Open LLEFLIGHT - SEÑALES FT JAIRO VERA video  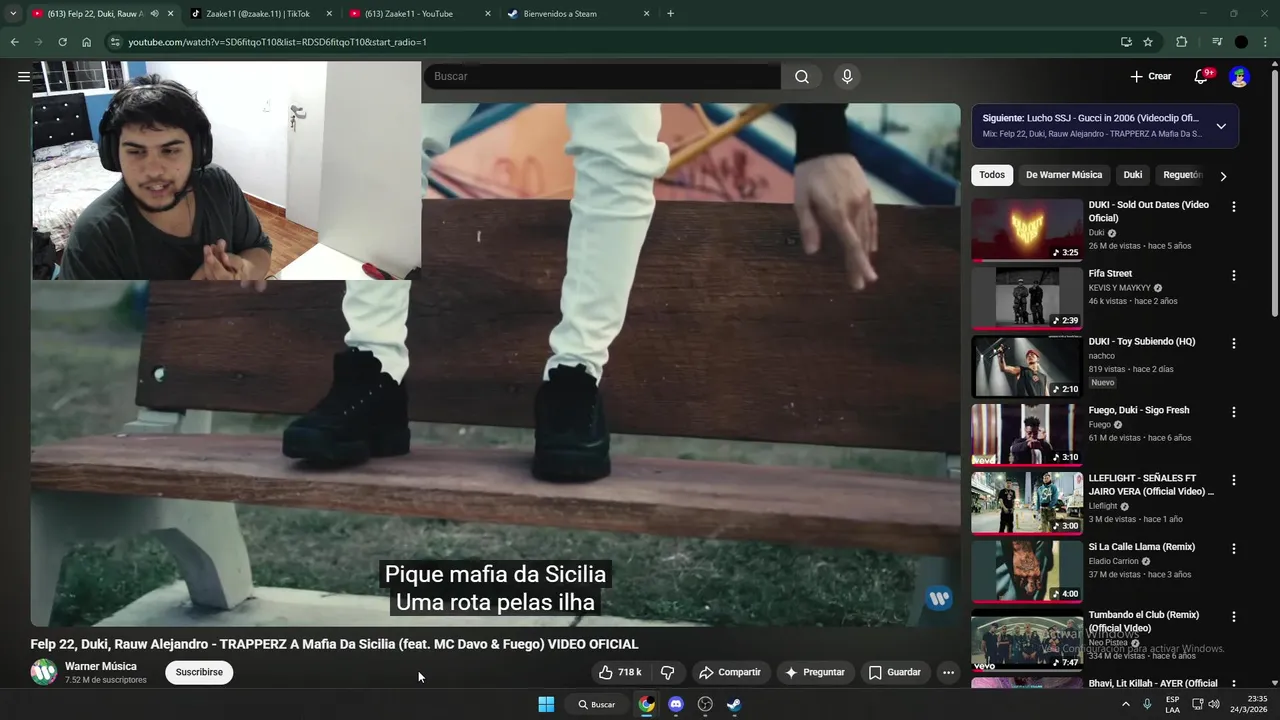pos(1027,502)
